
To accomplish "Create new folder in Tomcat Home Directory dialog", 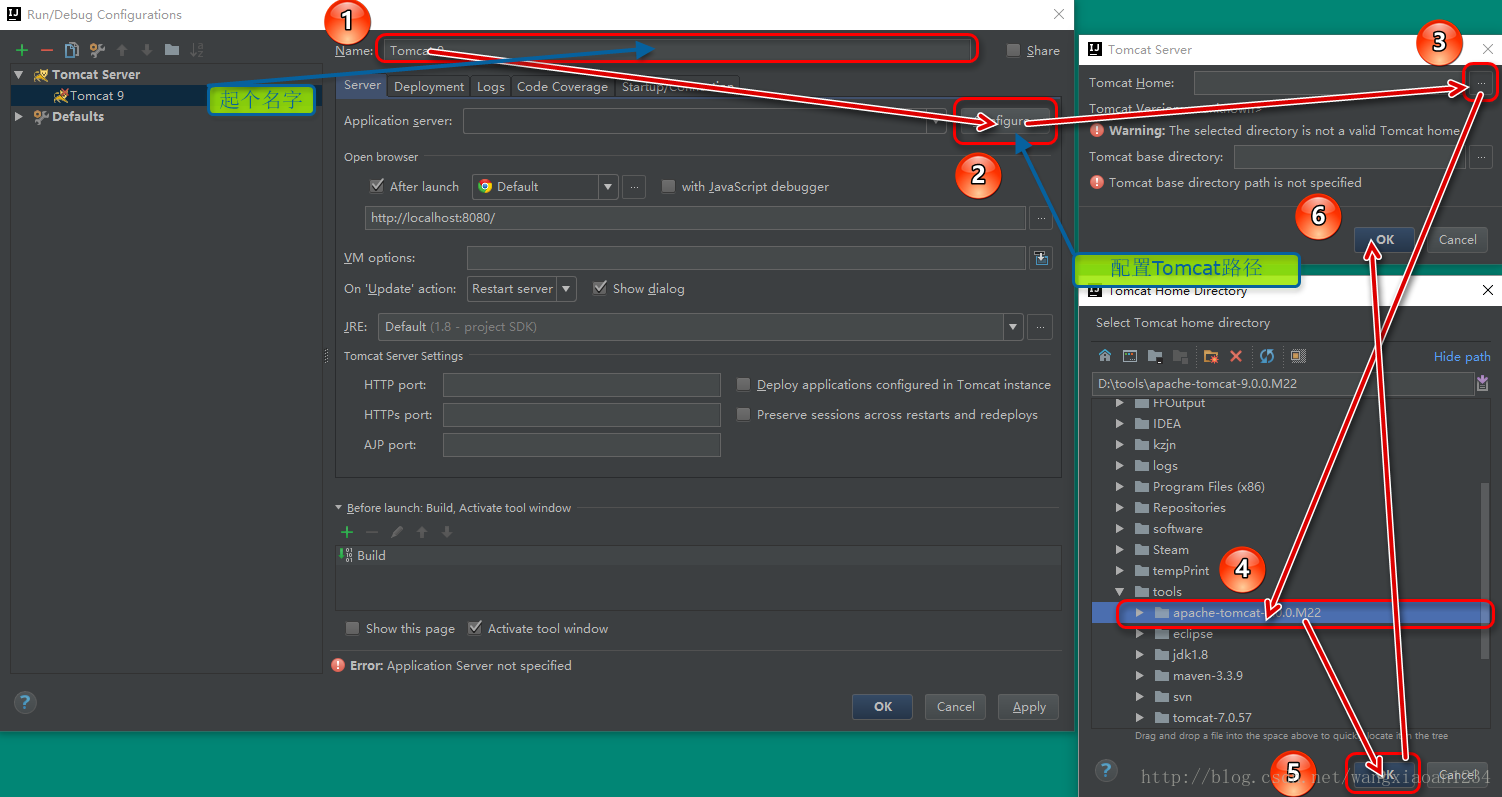I will pos(1211,356).
